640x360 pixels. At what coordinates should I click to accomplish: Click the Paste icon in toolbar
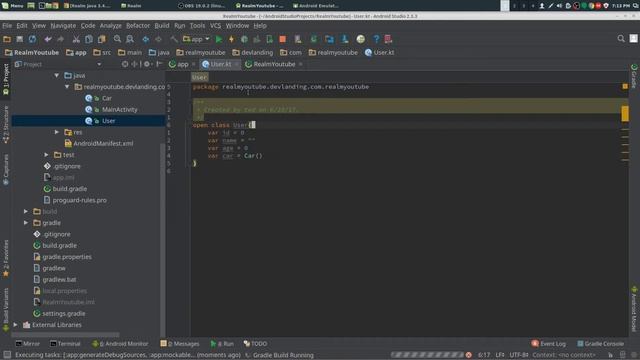[x=102, y=39]
